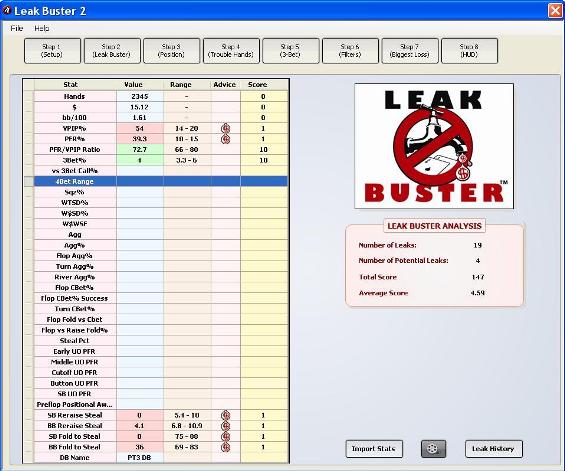Screen dimensions: 565x471
Task: Click the red PFR% value cell
Action: pos(140,139)
